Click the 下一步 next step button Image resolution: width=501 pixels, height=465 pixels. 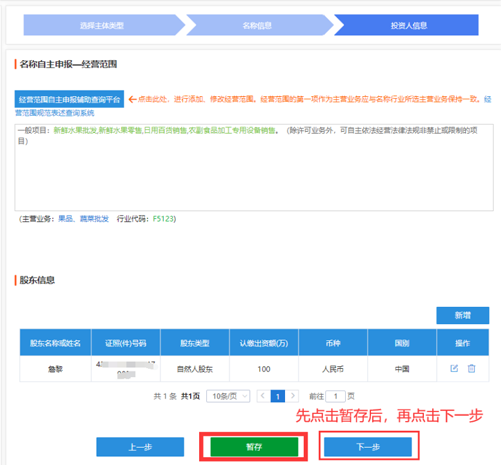368,447
